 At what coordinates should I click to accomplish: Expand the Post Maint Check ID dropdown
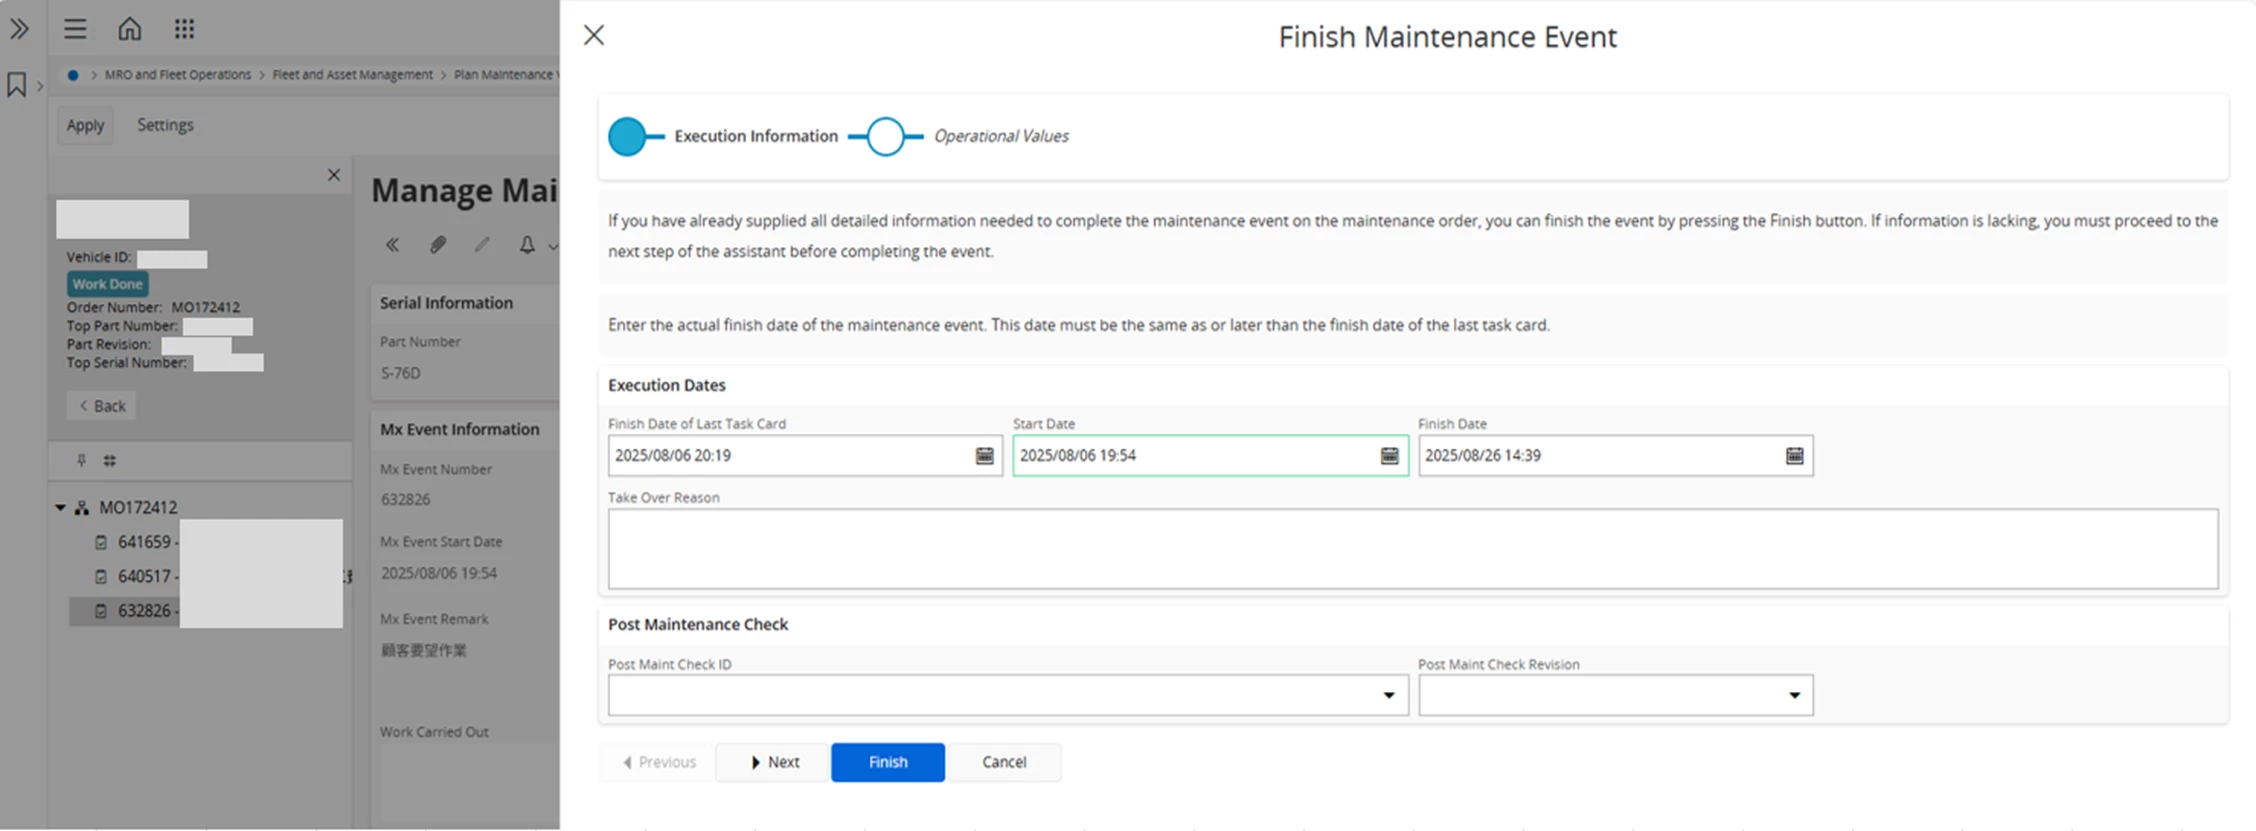coord(1388,696)
